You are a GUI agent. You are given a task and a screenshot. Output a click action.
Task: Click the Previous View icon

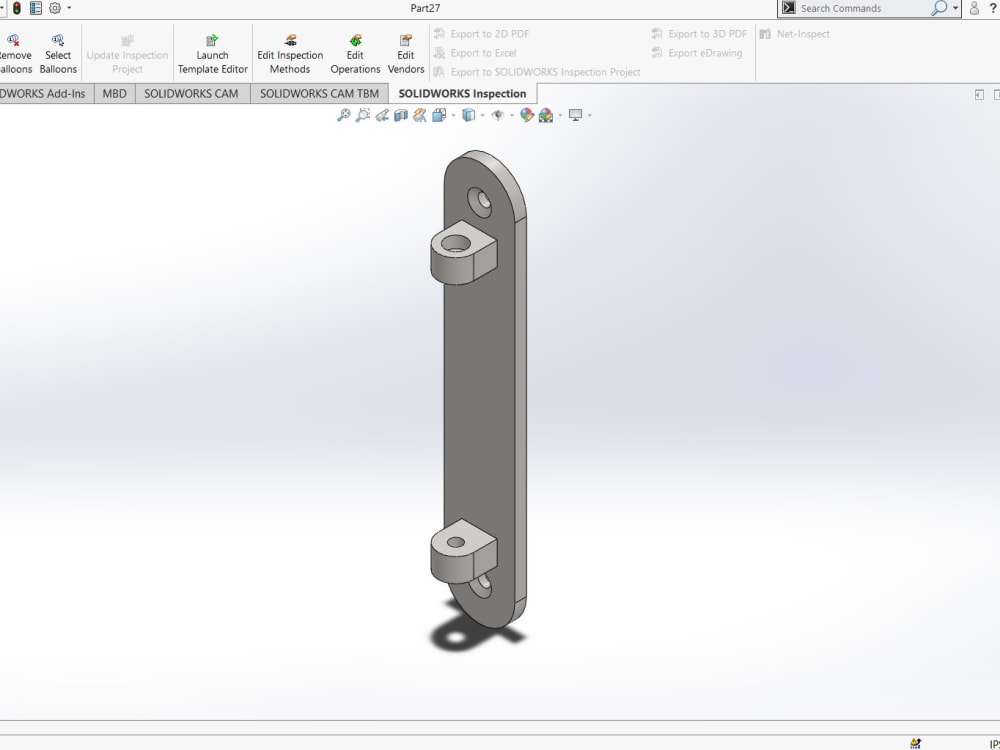[382, 114]
